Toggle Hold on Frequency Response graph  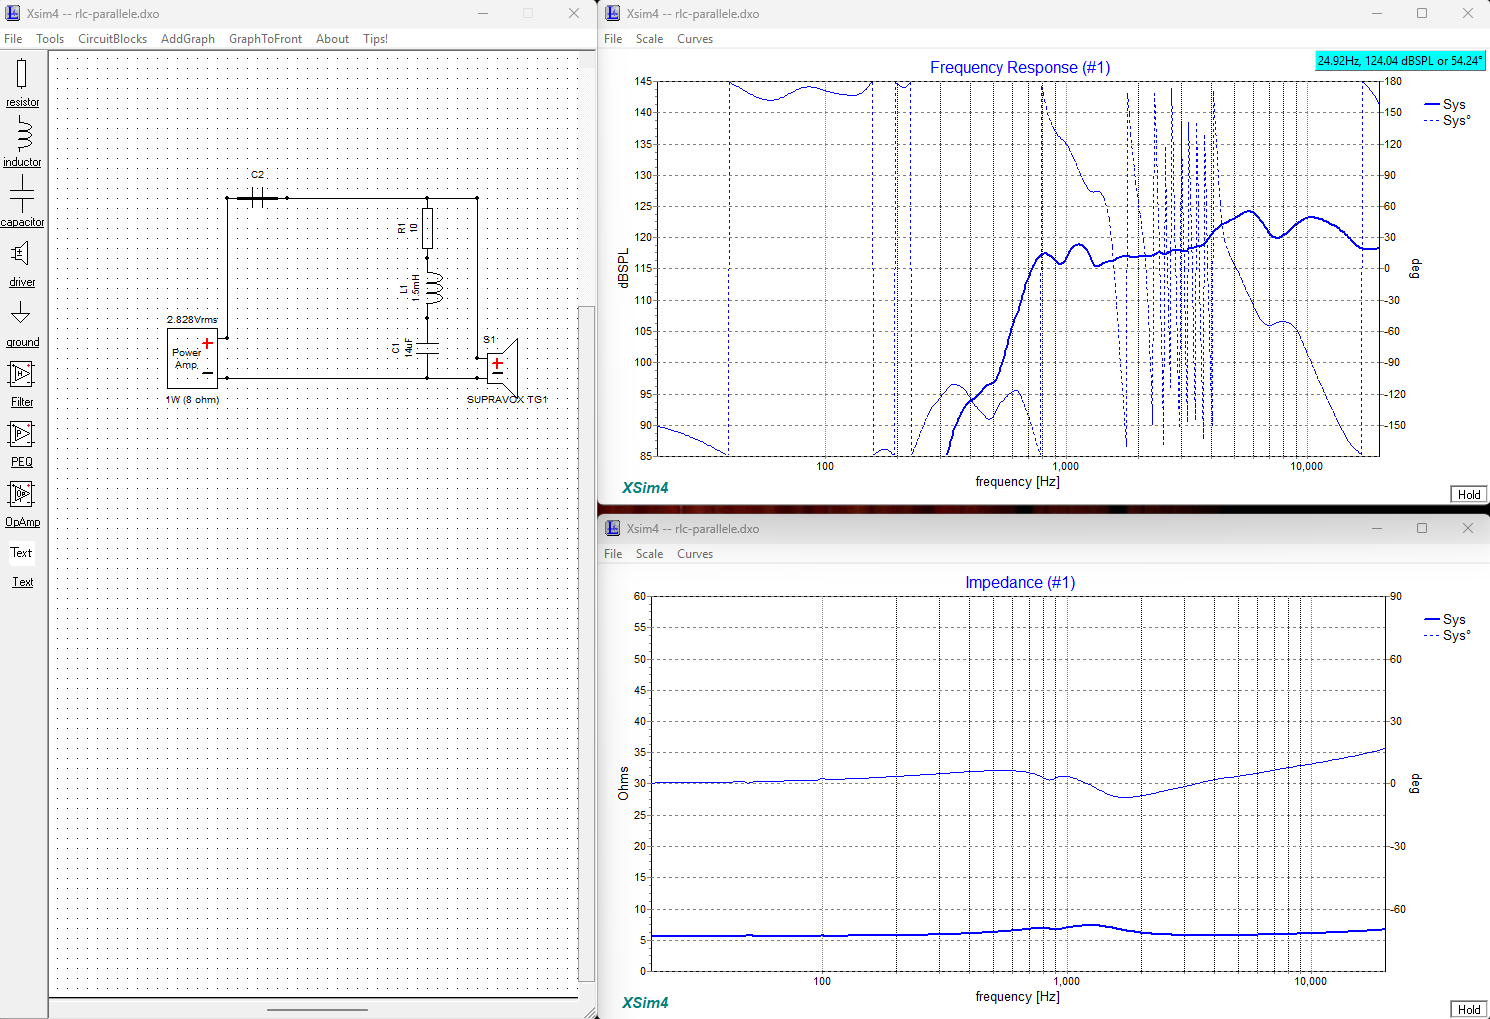[1468, 494]
